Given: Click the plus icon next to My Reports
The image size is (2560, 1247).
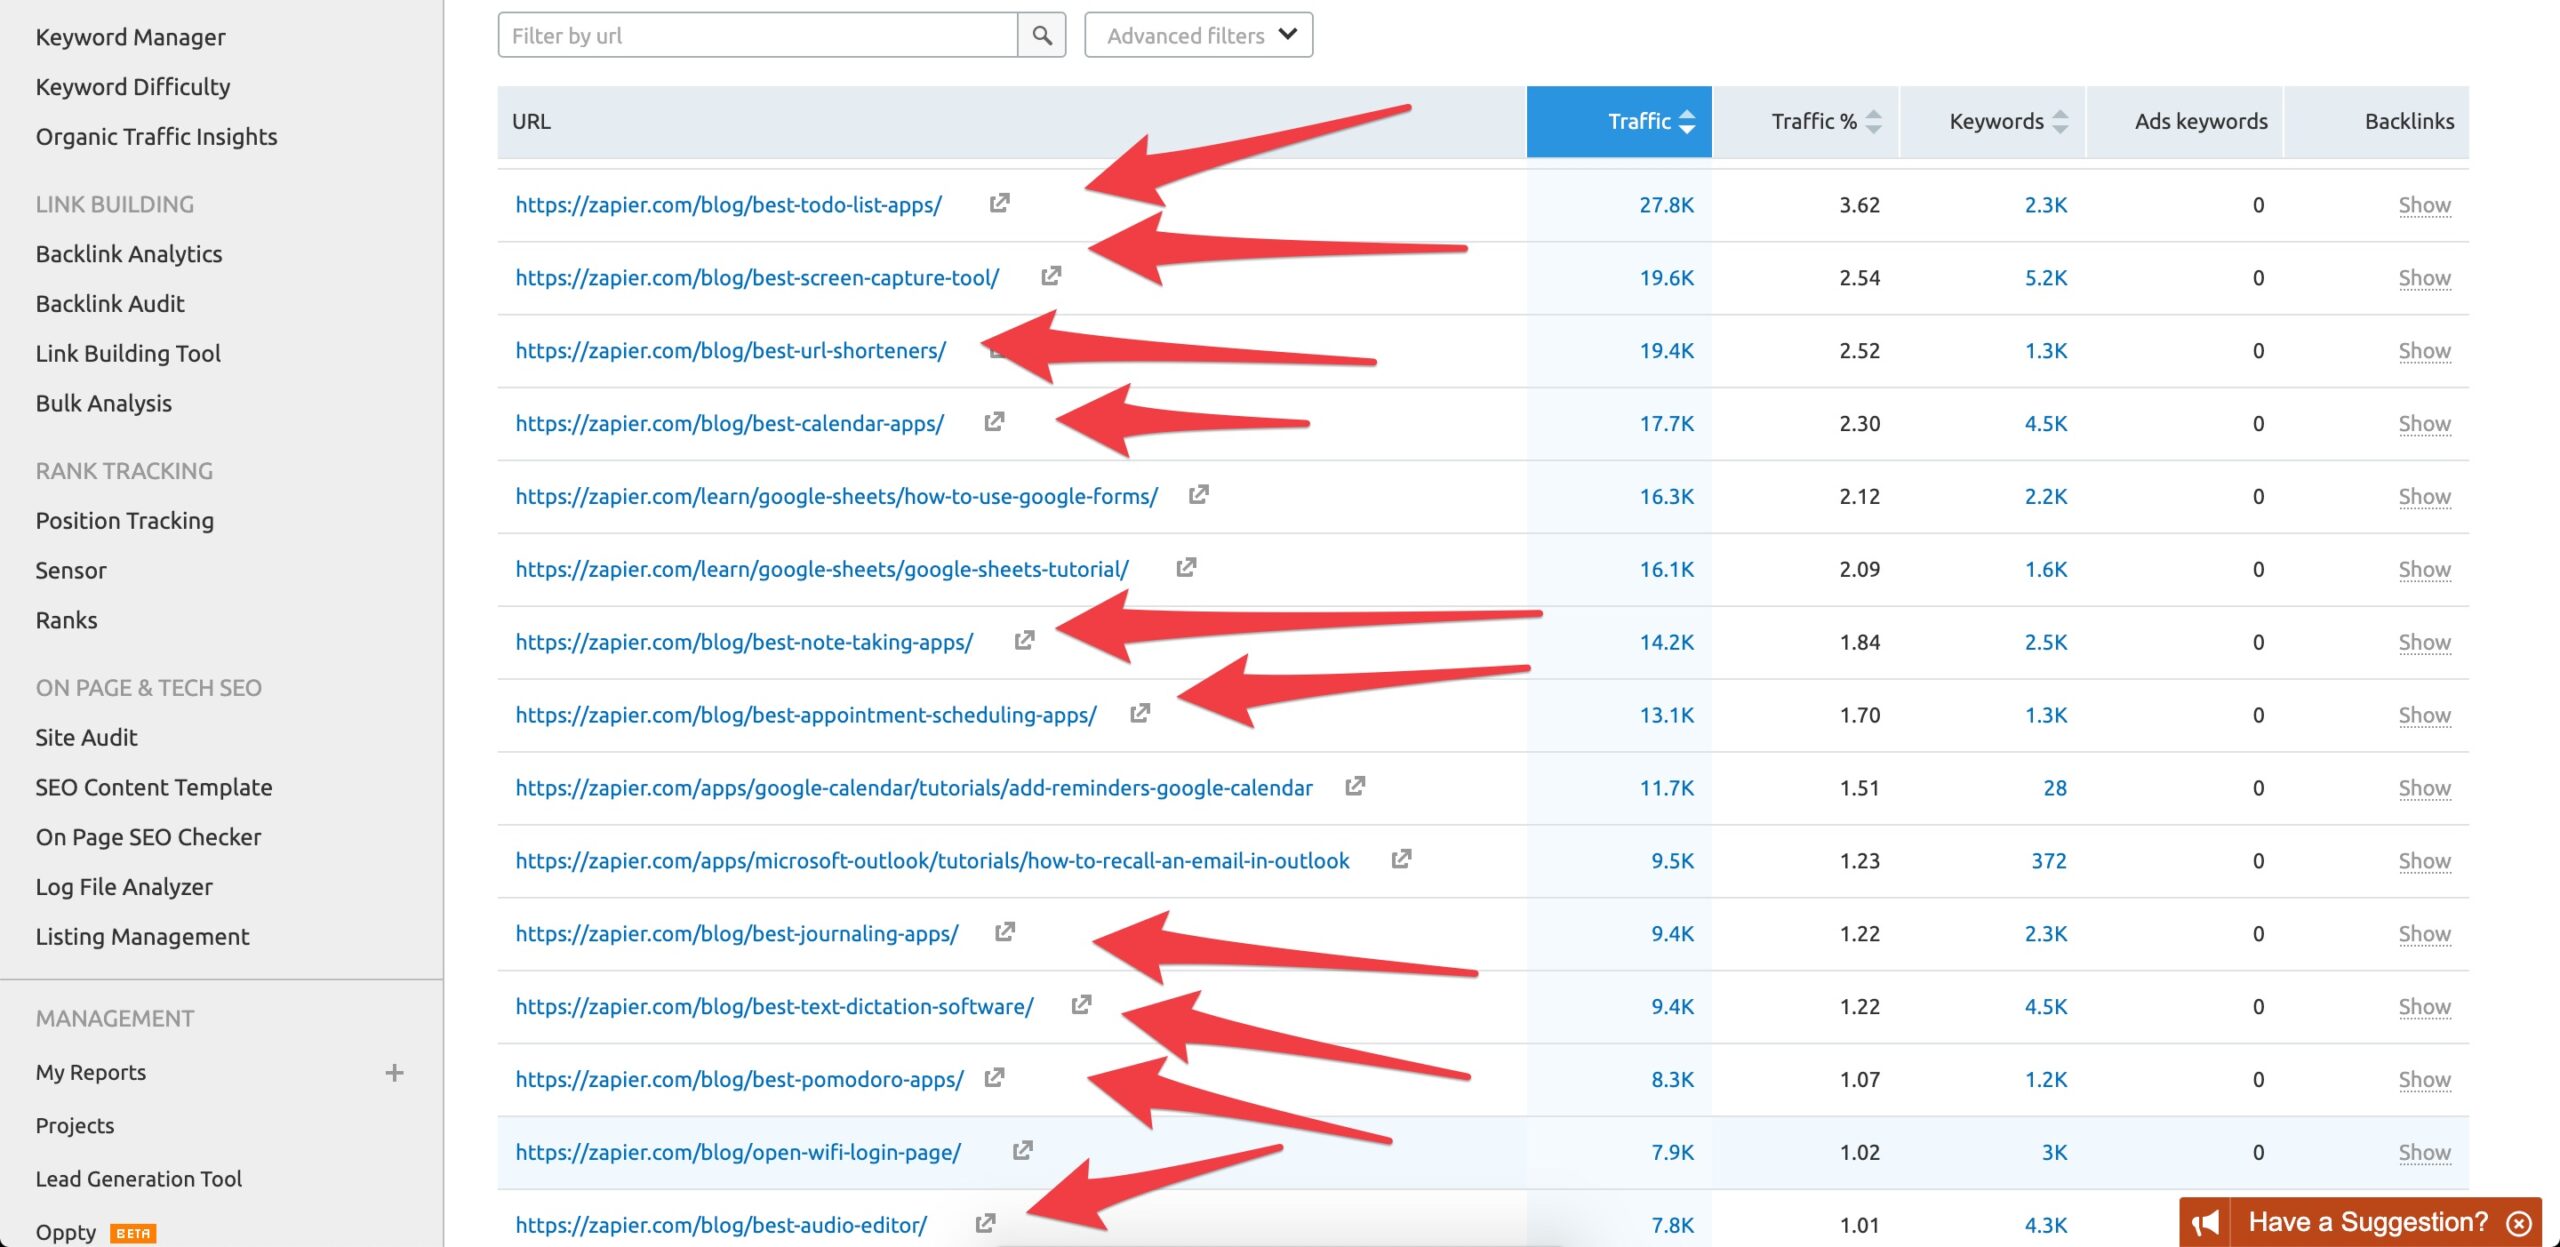Looking at the screenshot, I should [x=394, y=1073].
